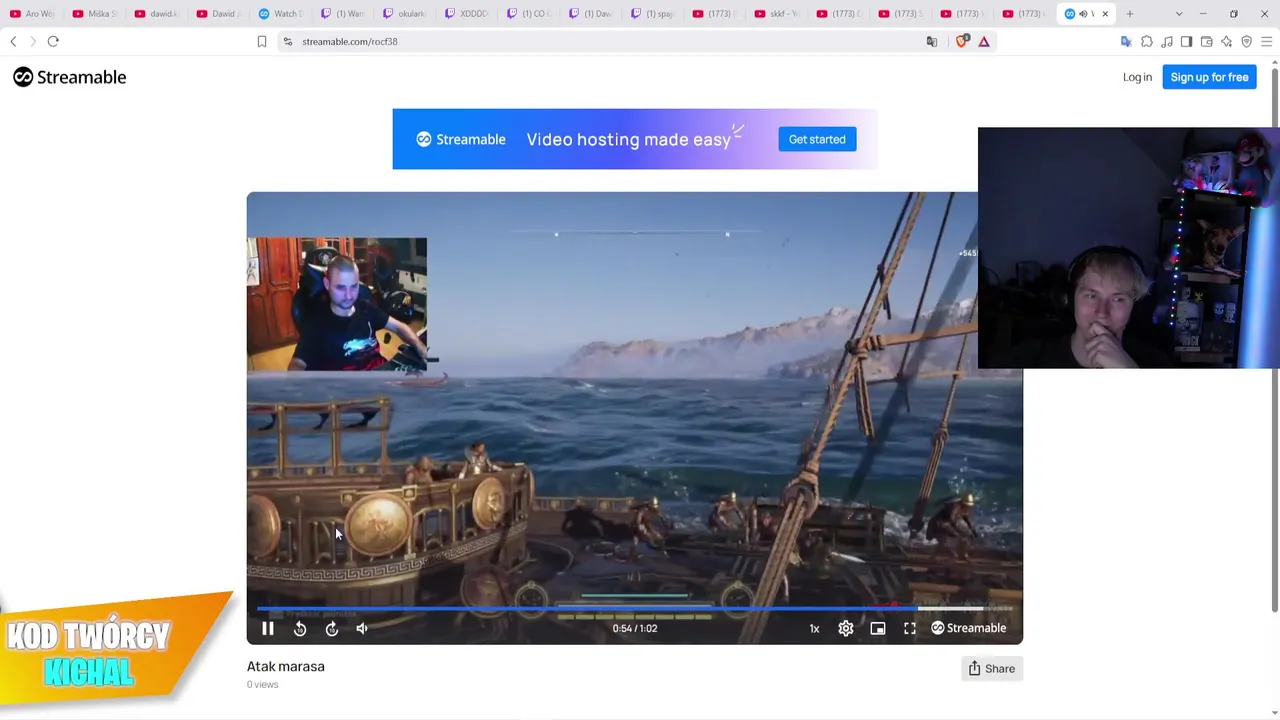Click the Streamable banner logo
Screen dimensions: 1280x720
(461, 139)
